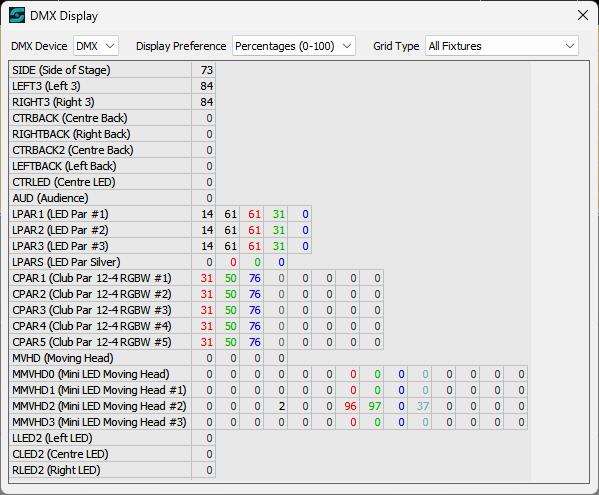Click the MMVHD2 green value 97
The image size is (599, 495).
(x=372, y=406)
